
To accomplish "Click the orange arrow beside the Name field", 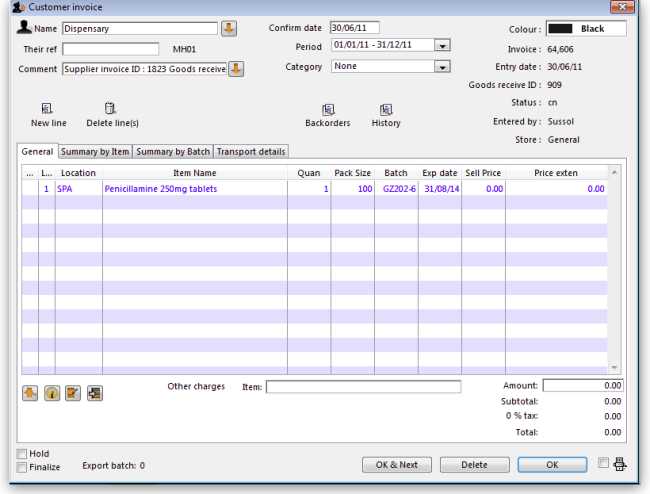I will click(x=229, y=28).
